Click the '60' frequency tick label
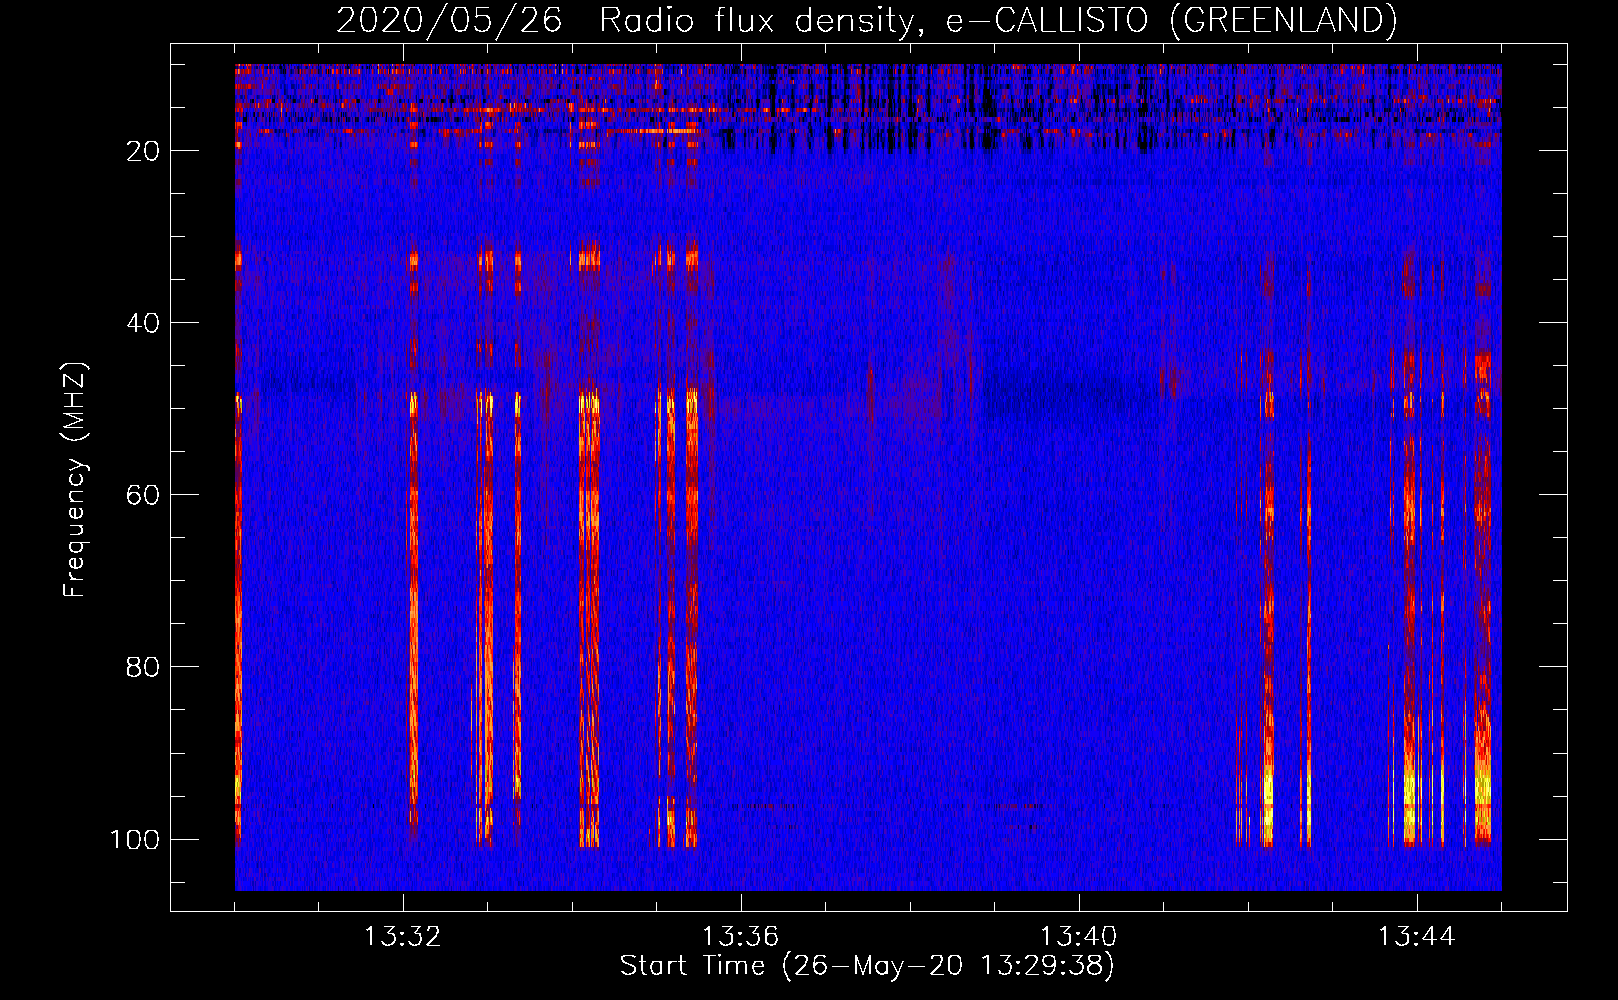This screenshot has height=1000, width=1618. coord(143,495)
